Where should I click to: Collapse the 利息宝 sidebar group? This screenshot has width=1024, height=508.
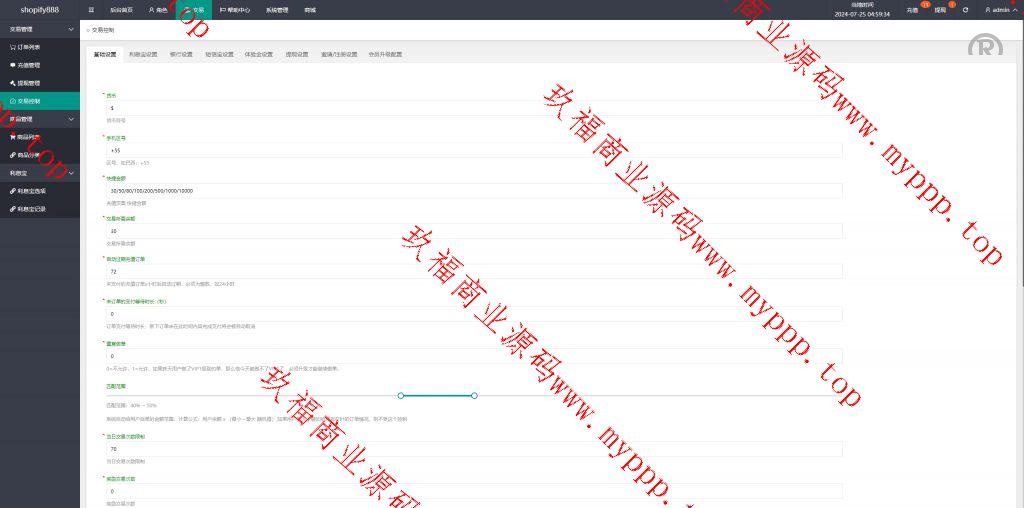click(x=70, y=173)
